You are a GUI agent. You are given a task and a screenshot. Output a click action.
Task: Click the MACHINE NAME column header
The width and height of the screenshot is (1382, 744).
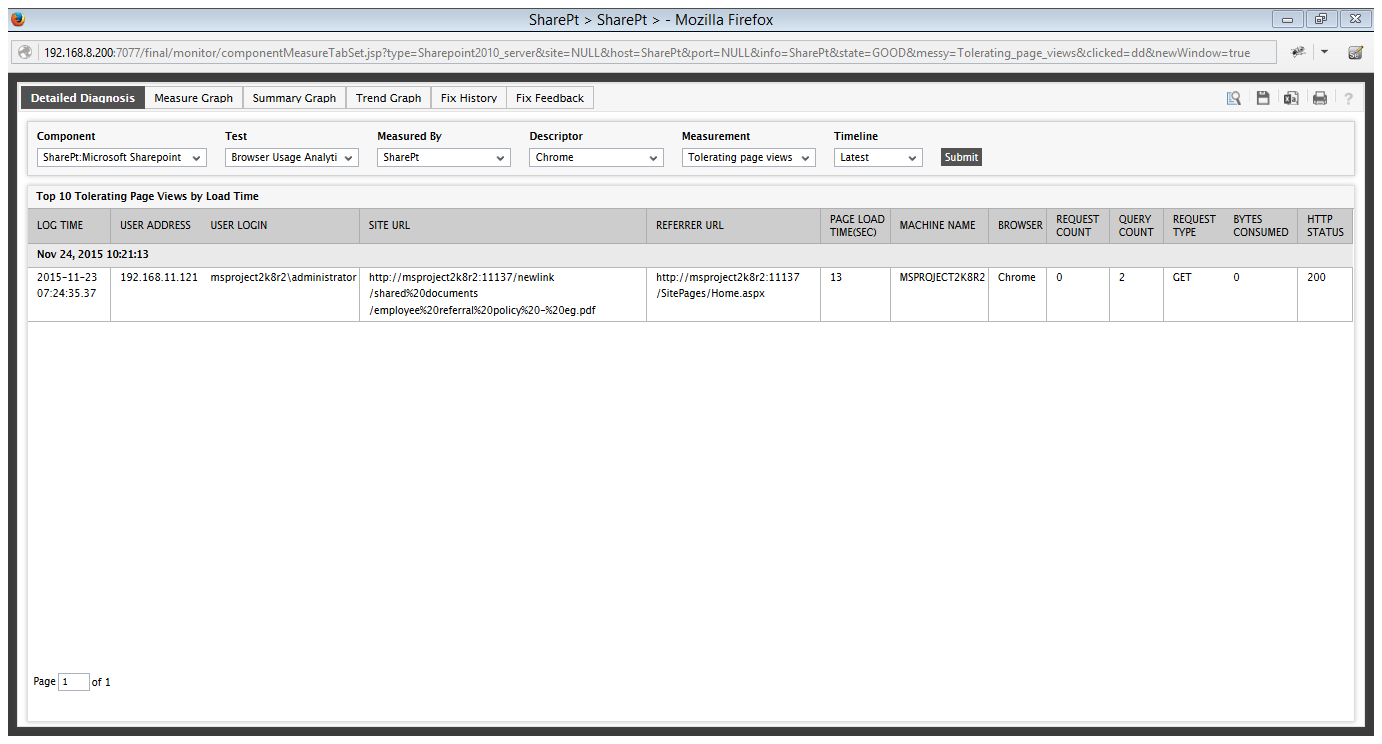pos(937,225)
